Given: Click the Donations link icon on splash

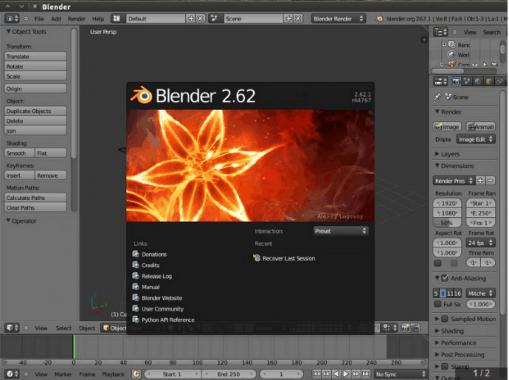Looking at the screenshot, I should [136, 254].
